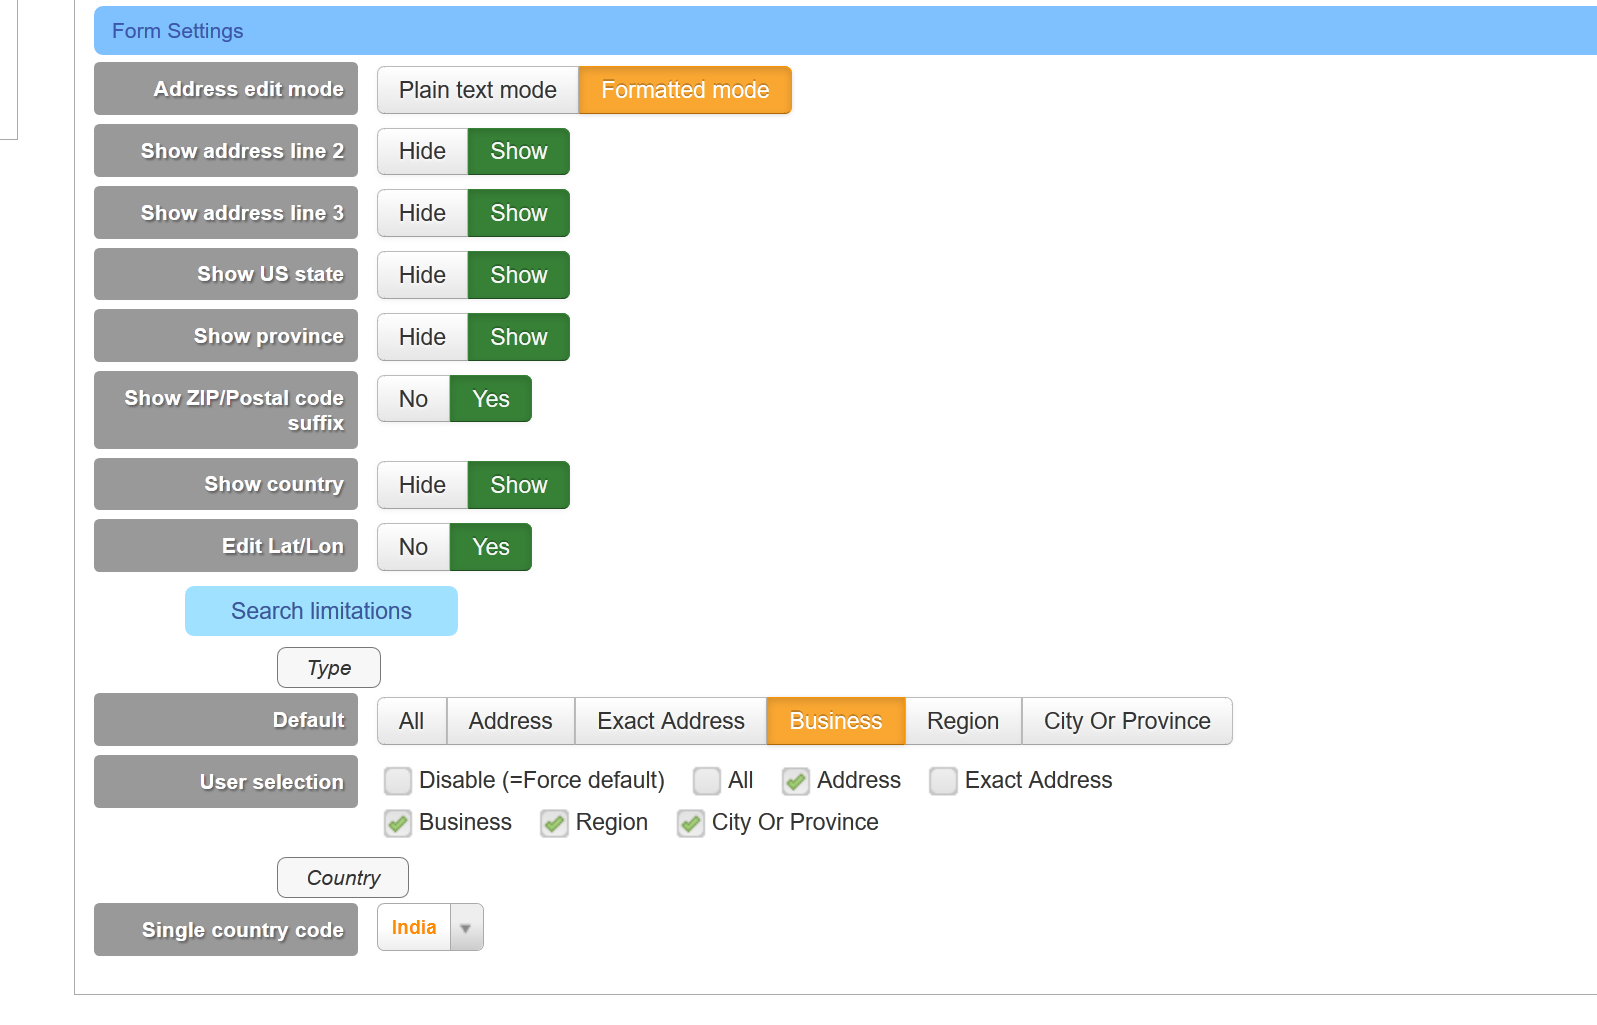The image size is (1597, 1025).
Task: Show the province field
Action: (x=519, y=337)
